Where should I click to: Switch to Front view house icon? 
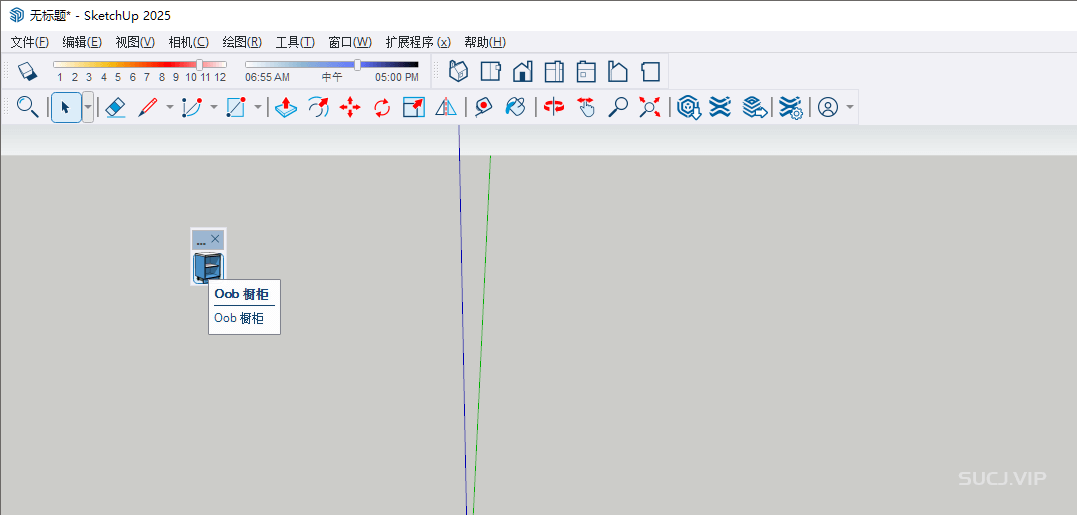[x=522, y=71]
